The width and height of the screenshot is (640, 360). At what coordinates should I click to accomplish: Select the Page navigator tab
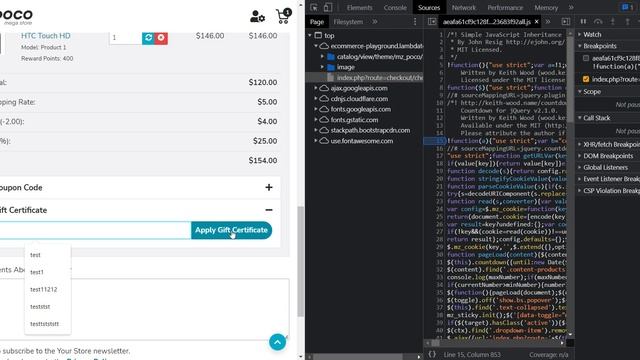(x=317, y=22)
